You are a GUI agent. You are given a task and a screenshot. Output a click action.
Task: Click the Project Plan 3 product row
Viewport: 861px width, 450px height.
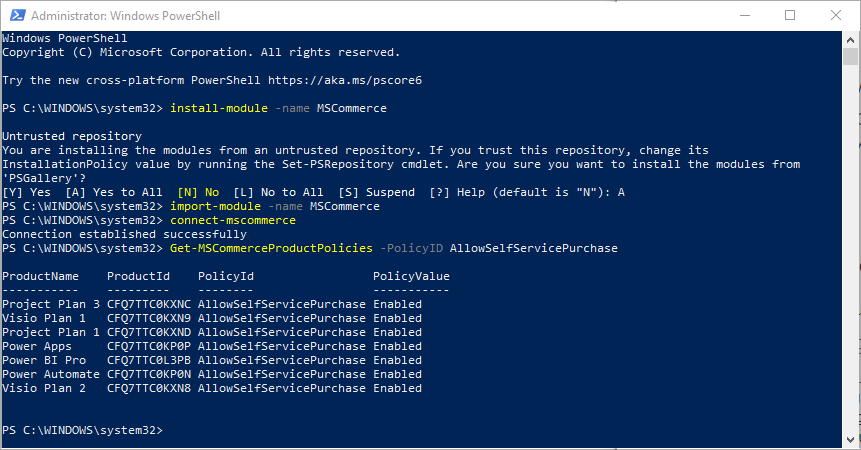pos(212,304)
